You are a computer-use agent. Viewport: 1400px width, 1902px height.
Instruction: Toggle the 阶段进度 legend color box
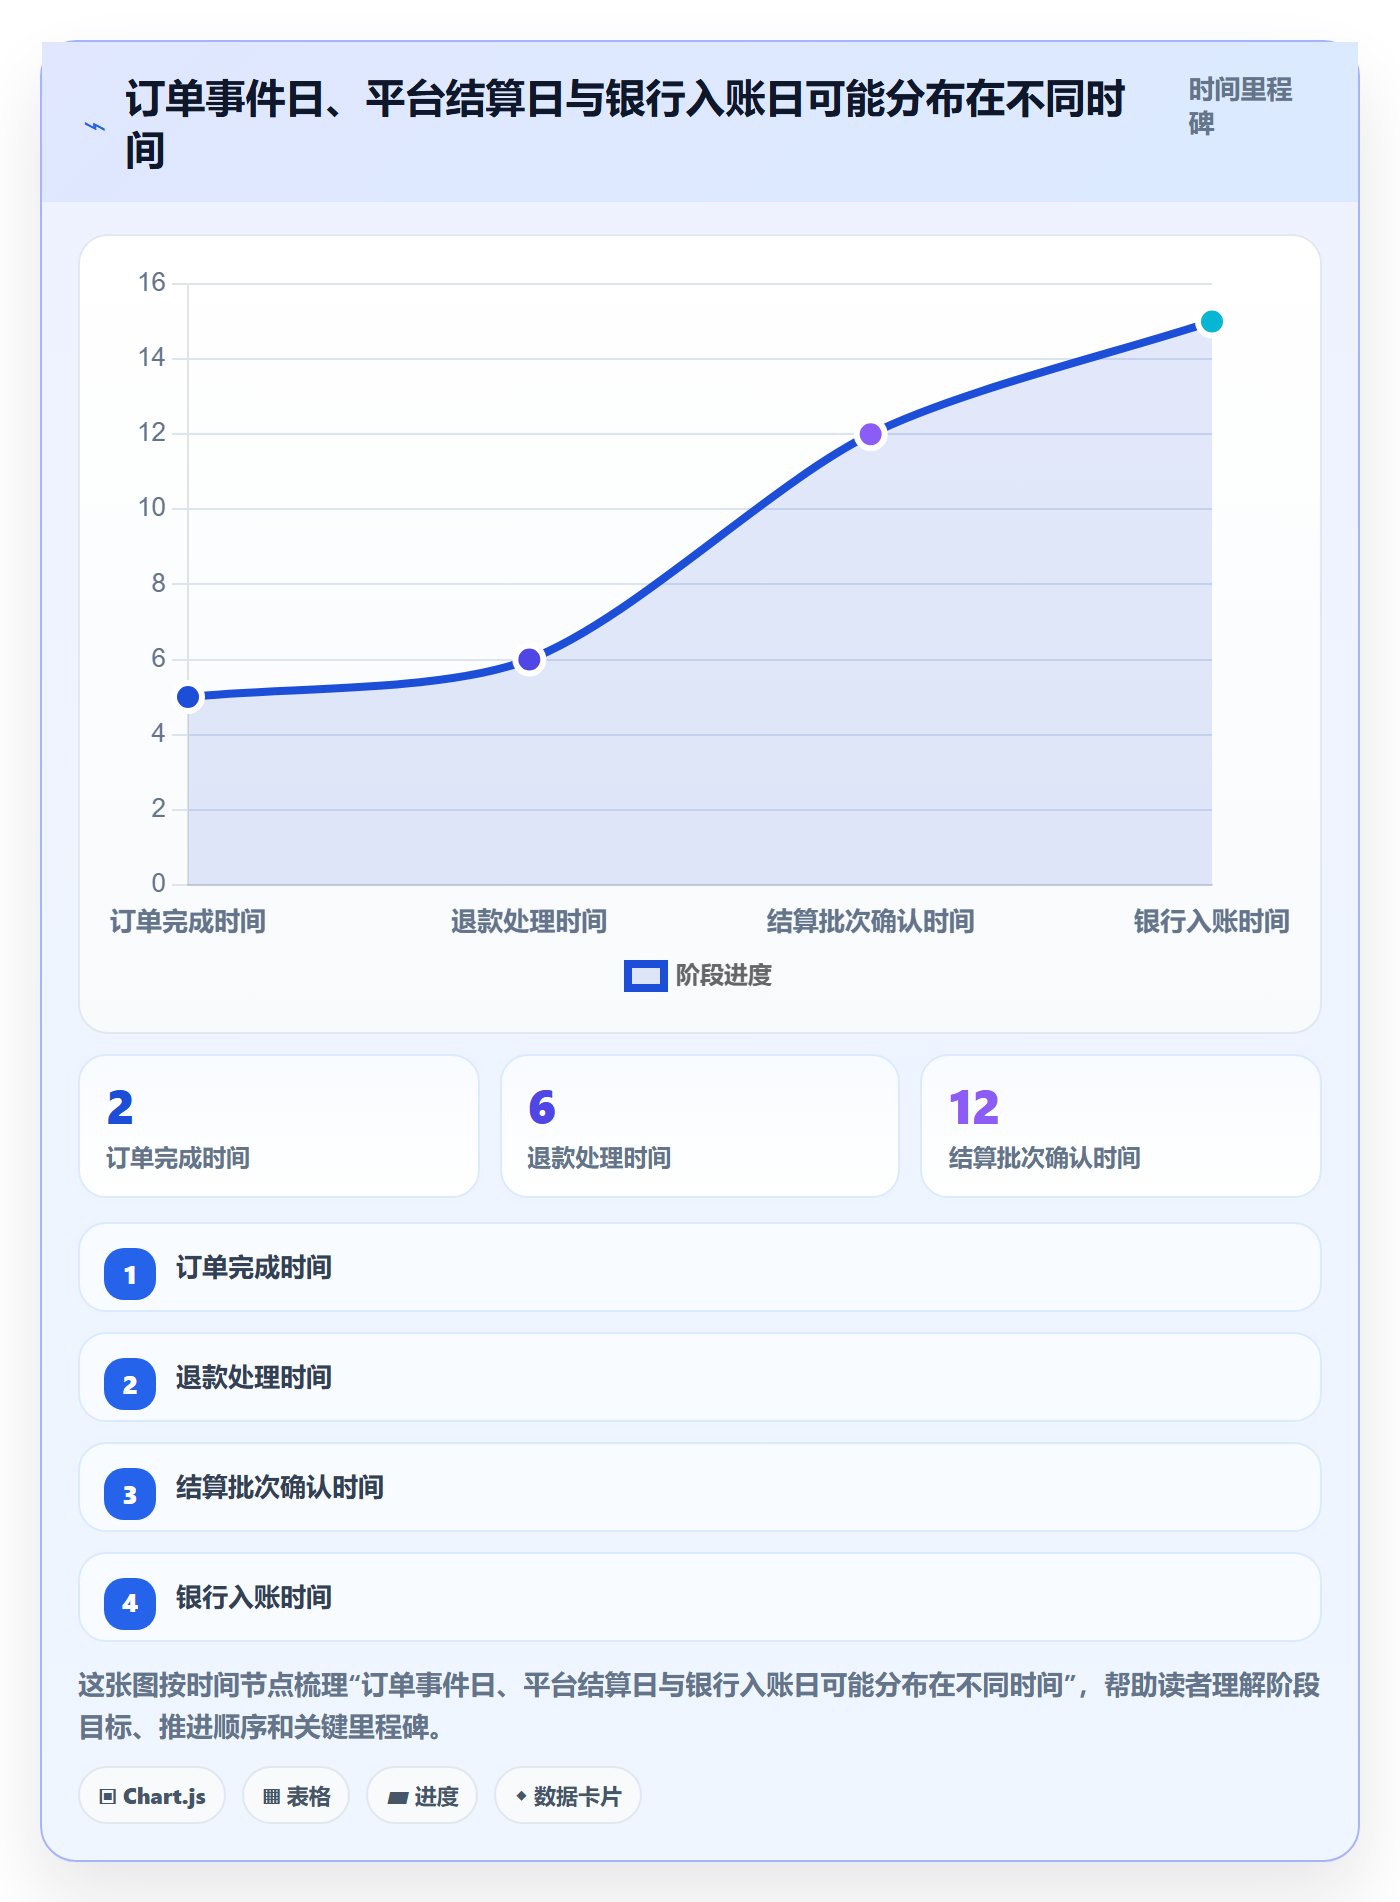pos(646,976)
